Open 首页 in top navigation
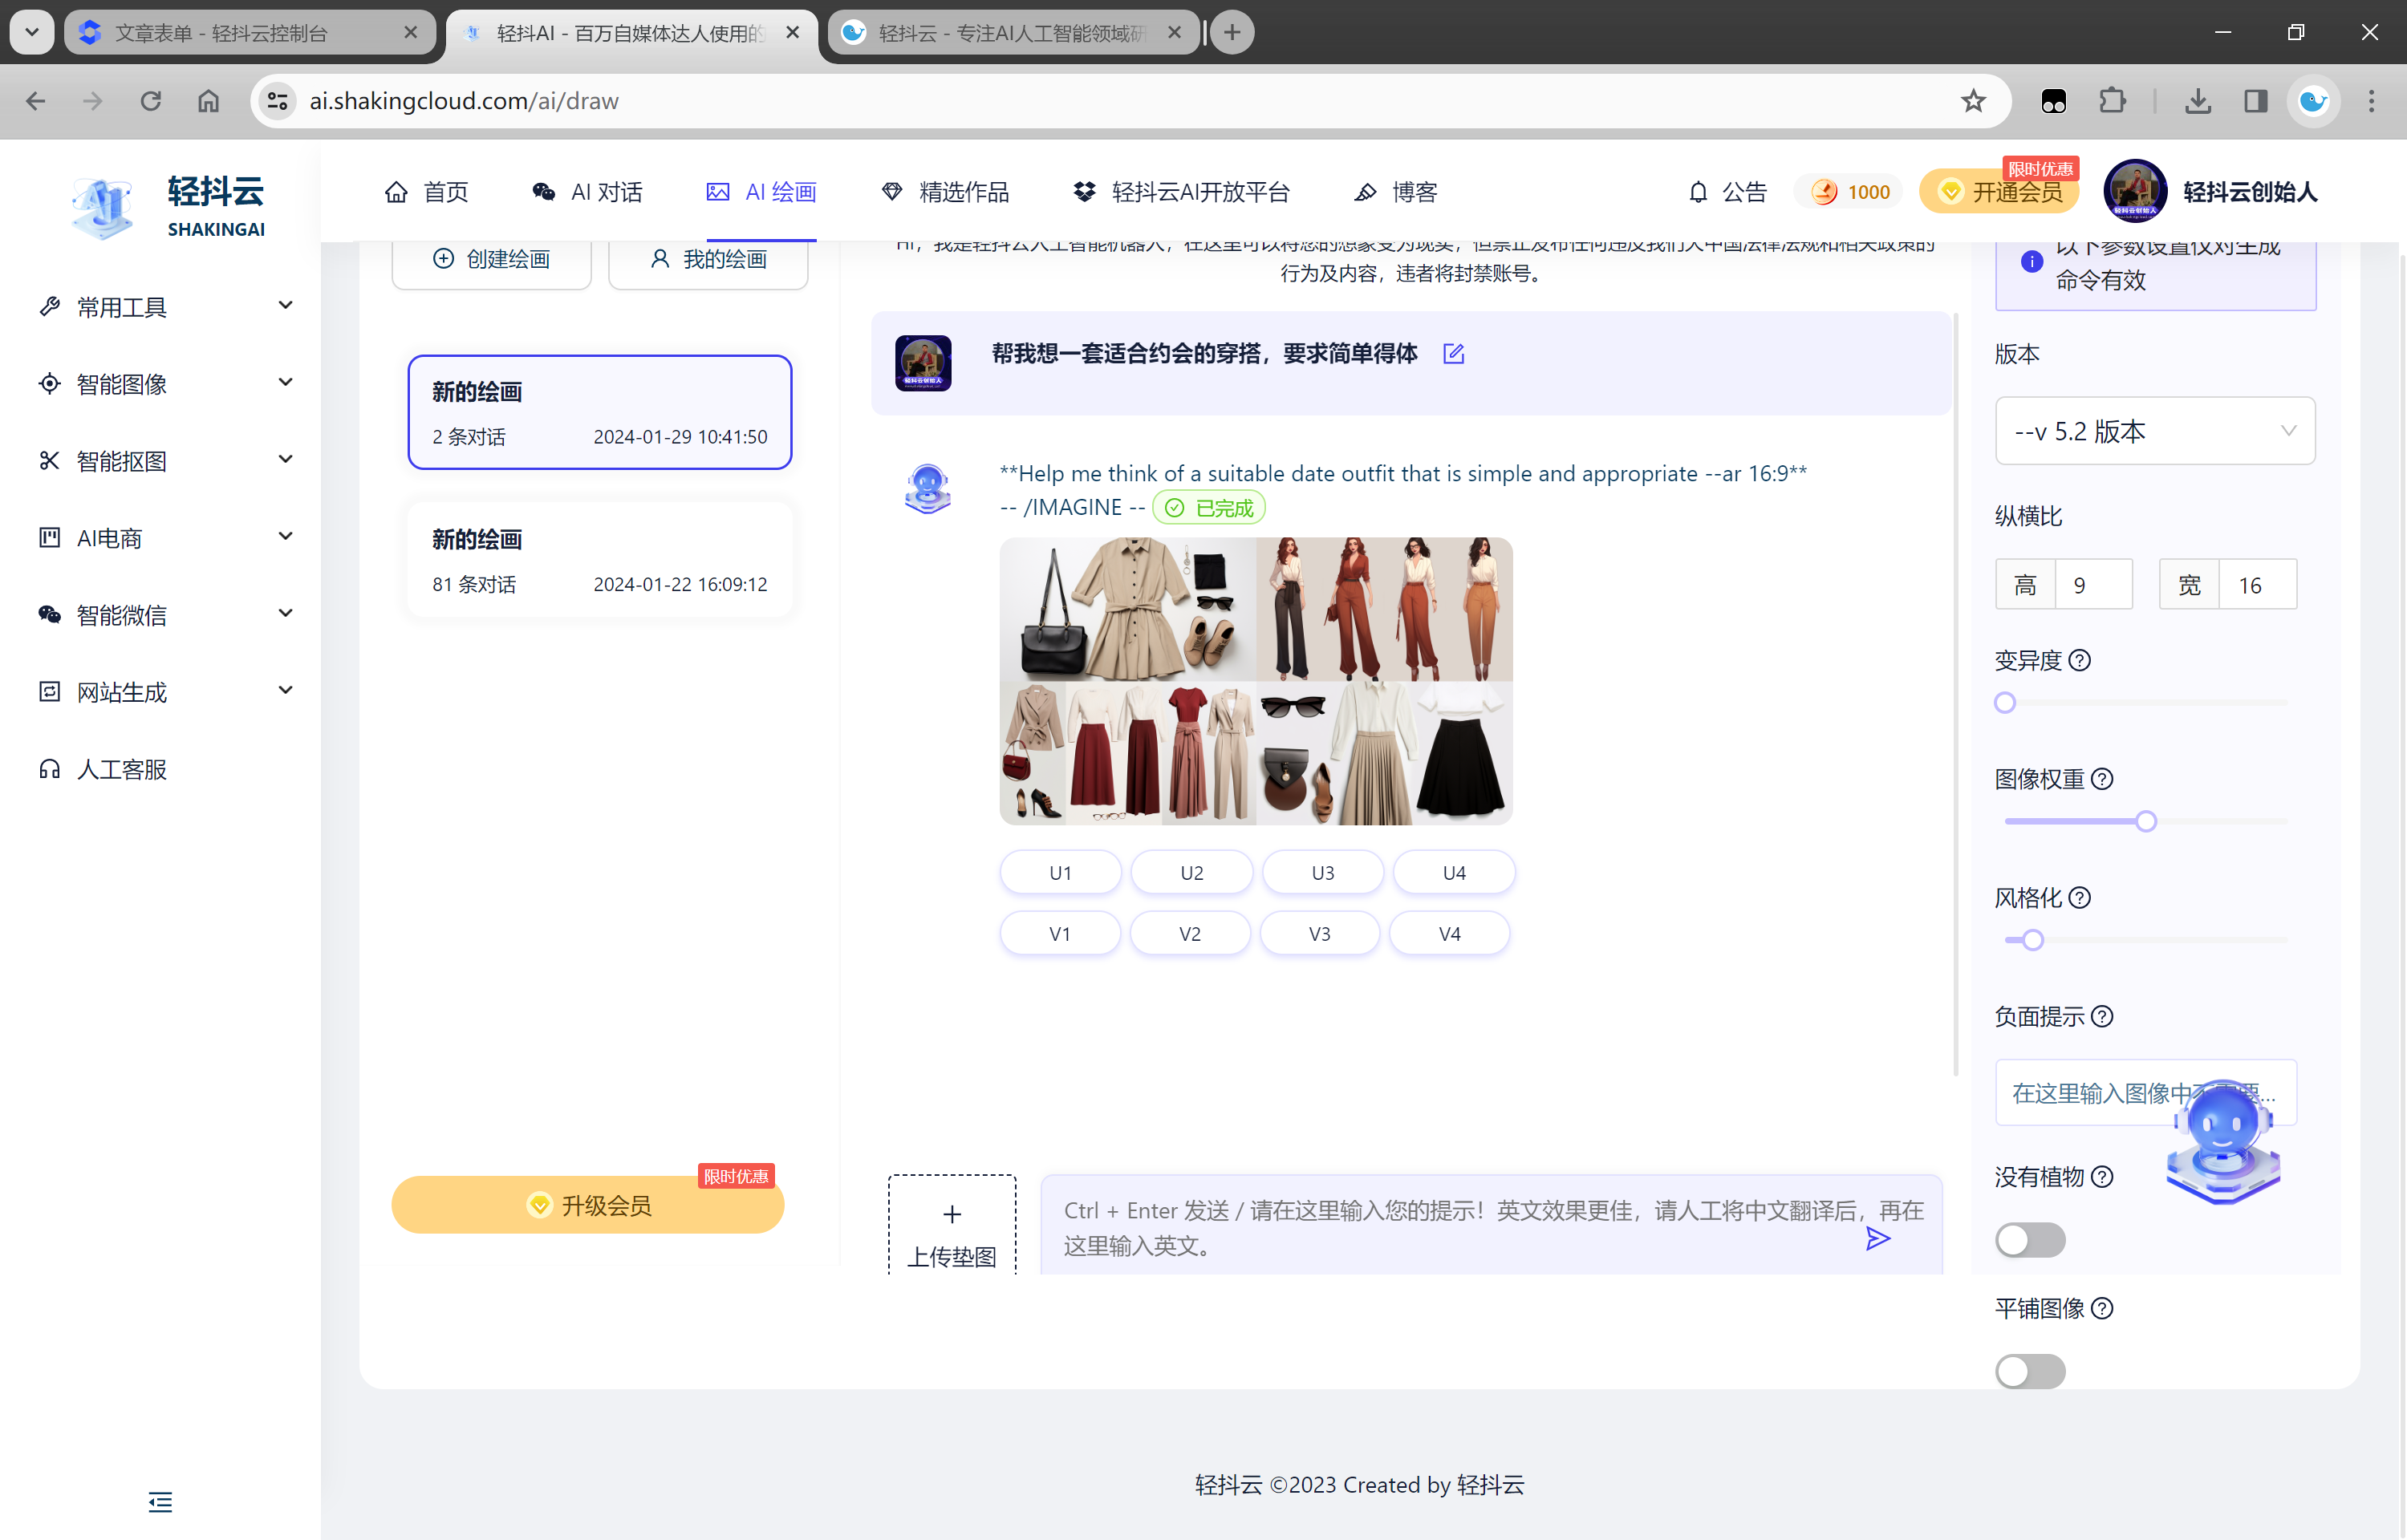This screenshot has height=1540, width=2407. tap(426, 192)
